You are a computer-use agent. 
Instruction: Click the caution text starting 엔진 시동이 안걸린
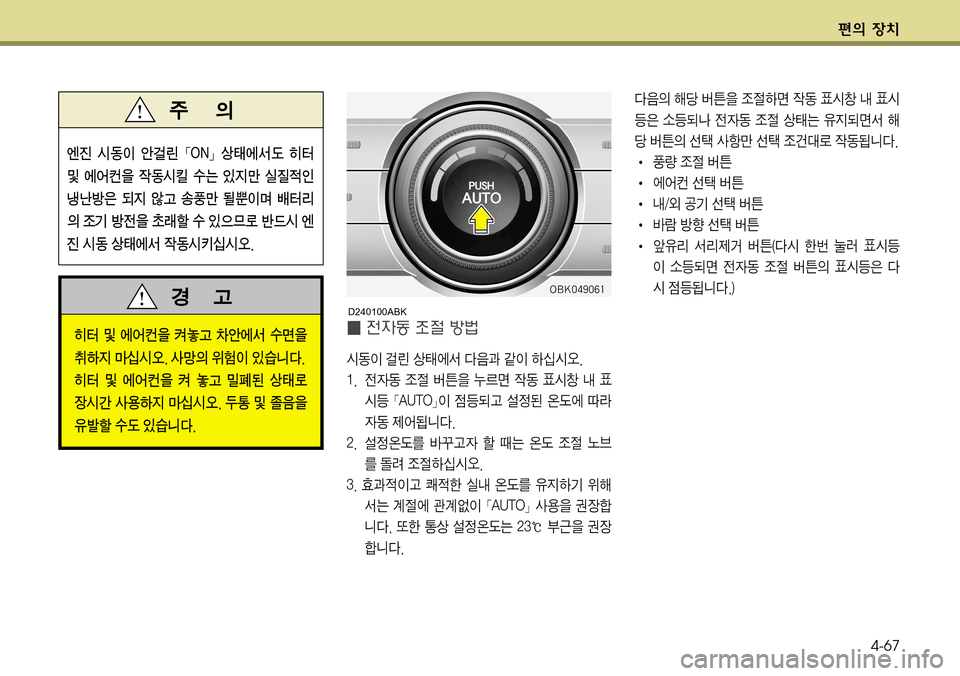[x=190, y=198]
